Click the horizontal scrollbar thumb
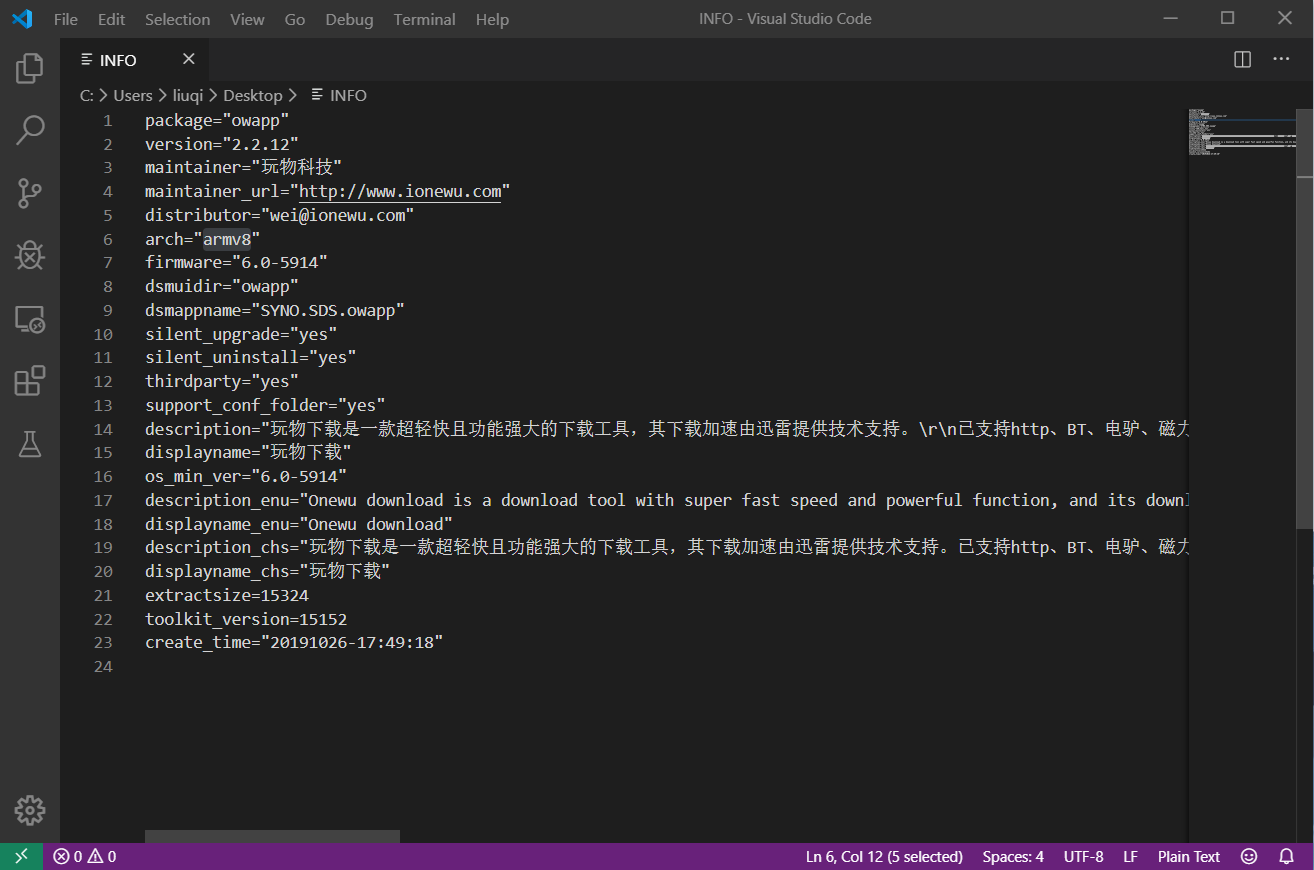The height and width of the screenshot is (870, 1314). click(x=272, y=836)
